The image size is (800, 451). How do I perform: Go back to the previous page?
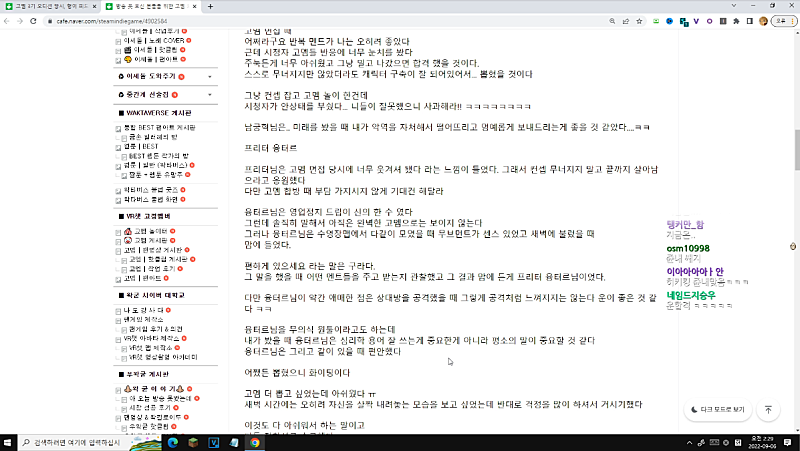(7, 21)
